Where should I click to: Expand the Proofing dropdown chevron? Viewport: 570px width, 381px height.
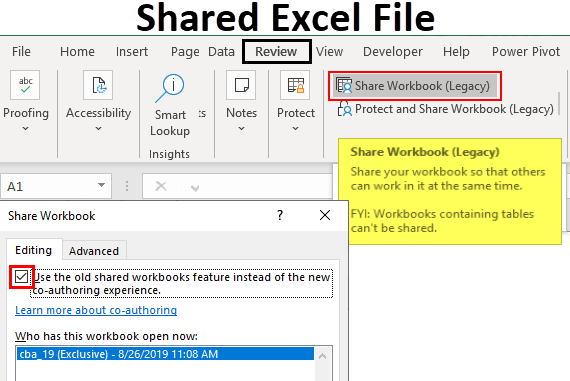pos(25,128)
